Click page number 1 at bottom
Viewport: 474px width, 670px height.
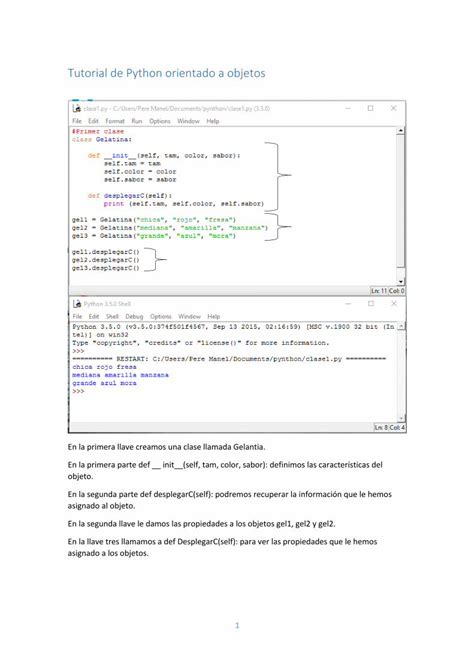click(237, 626)
